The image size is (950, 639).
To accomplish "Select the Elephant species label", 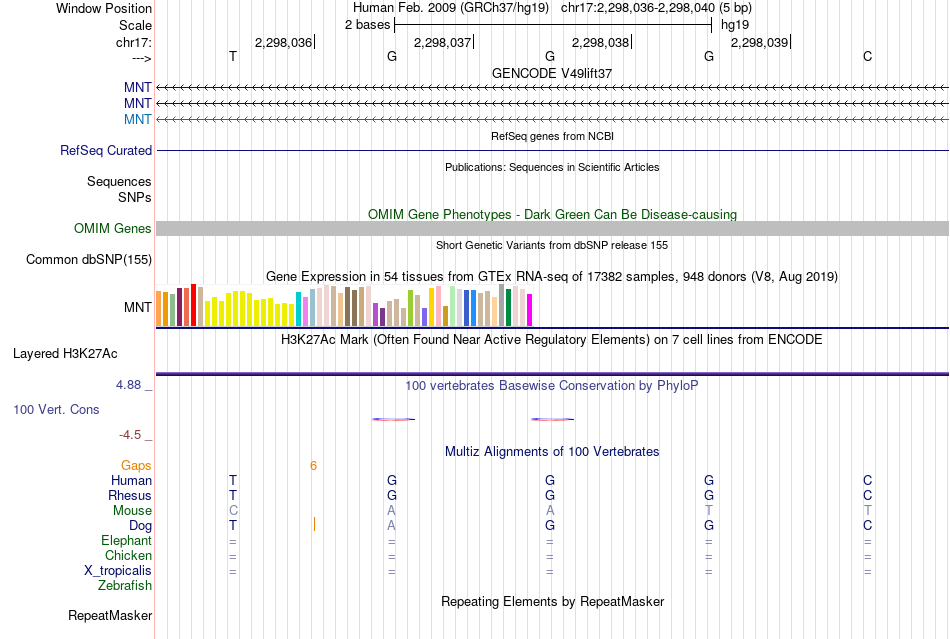I will pyautogui.click(x=126, y=540).
